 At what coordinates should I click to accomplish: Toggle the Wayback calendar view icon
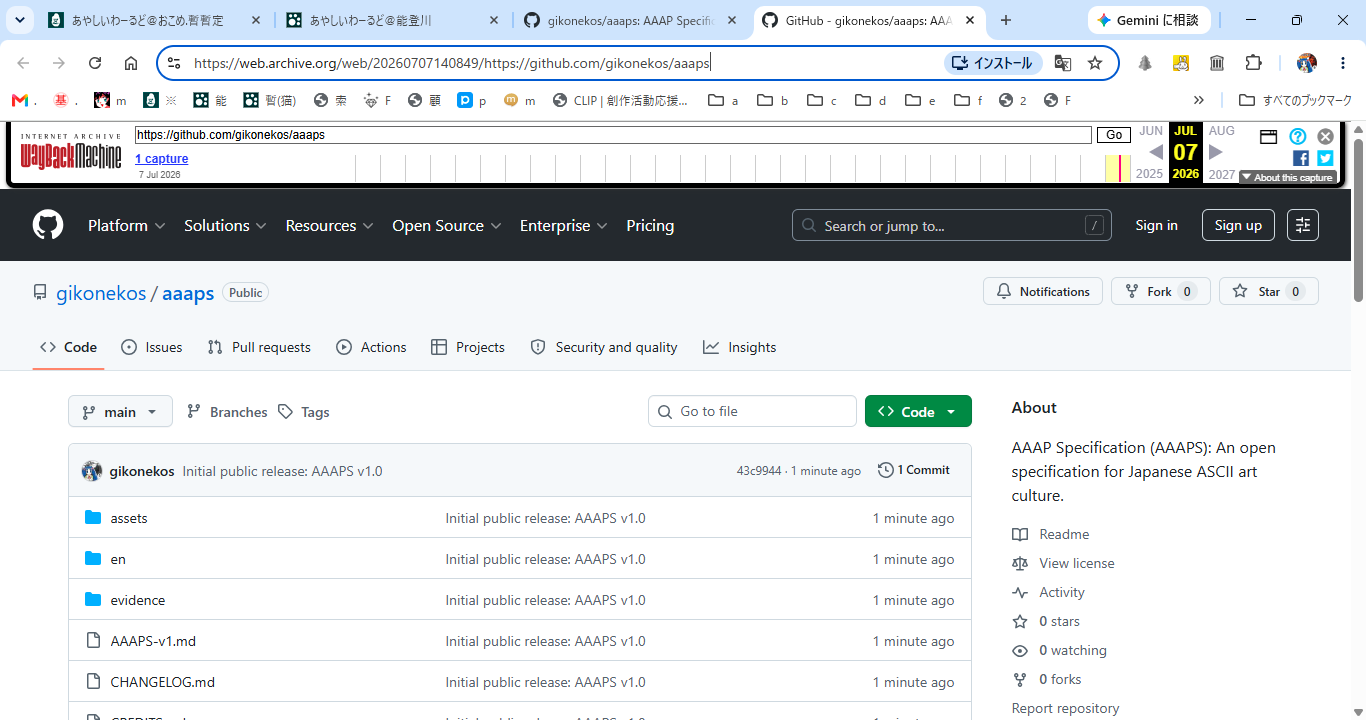coord(1268,137)
